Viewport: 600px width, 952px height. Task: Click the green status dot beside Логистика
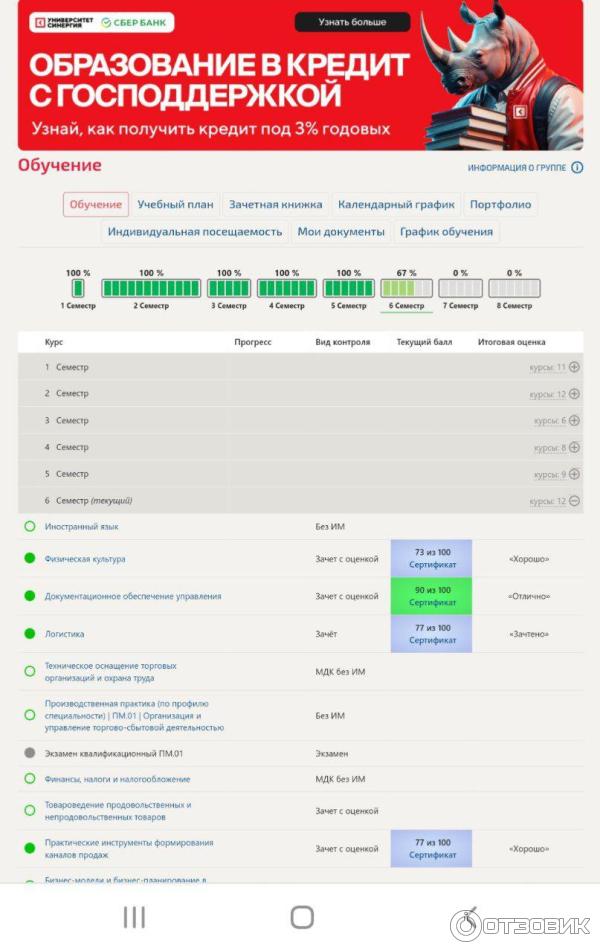[x=30, y=634]
